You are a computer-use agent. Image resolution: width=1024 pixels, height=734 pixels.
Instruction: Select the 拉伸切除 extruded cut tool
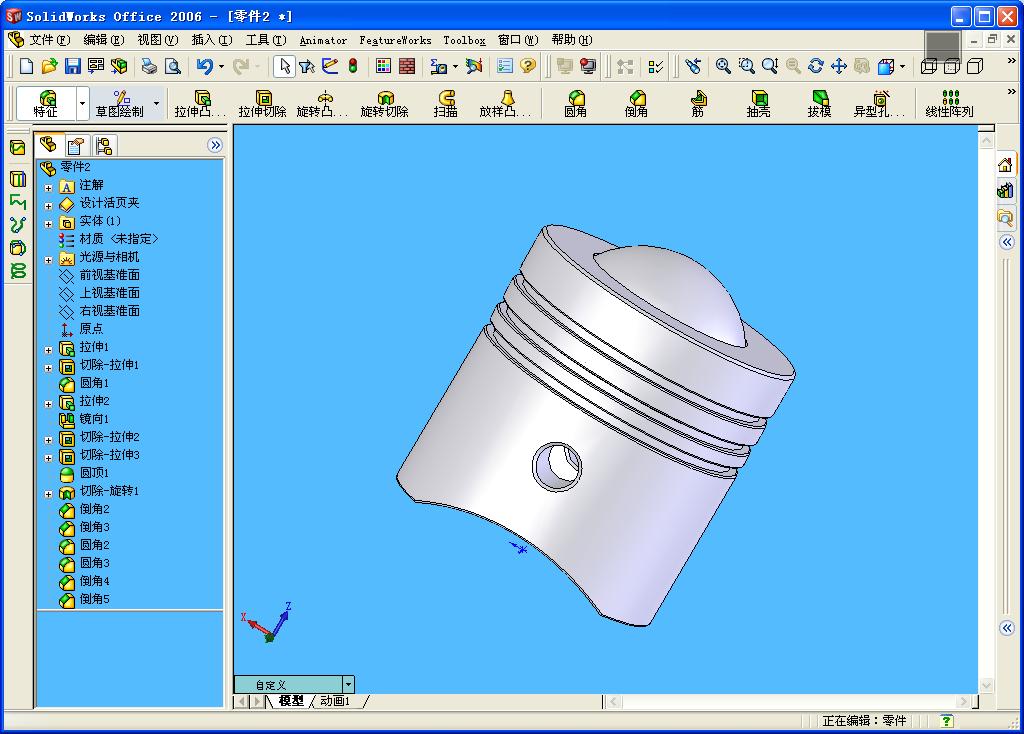(x=263, y=104)
